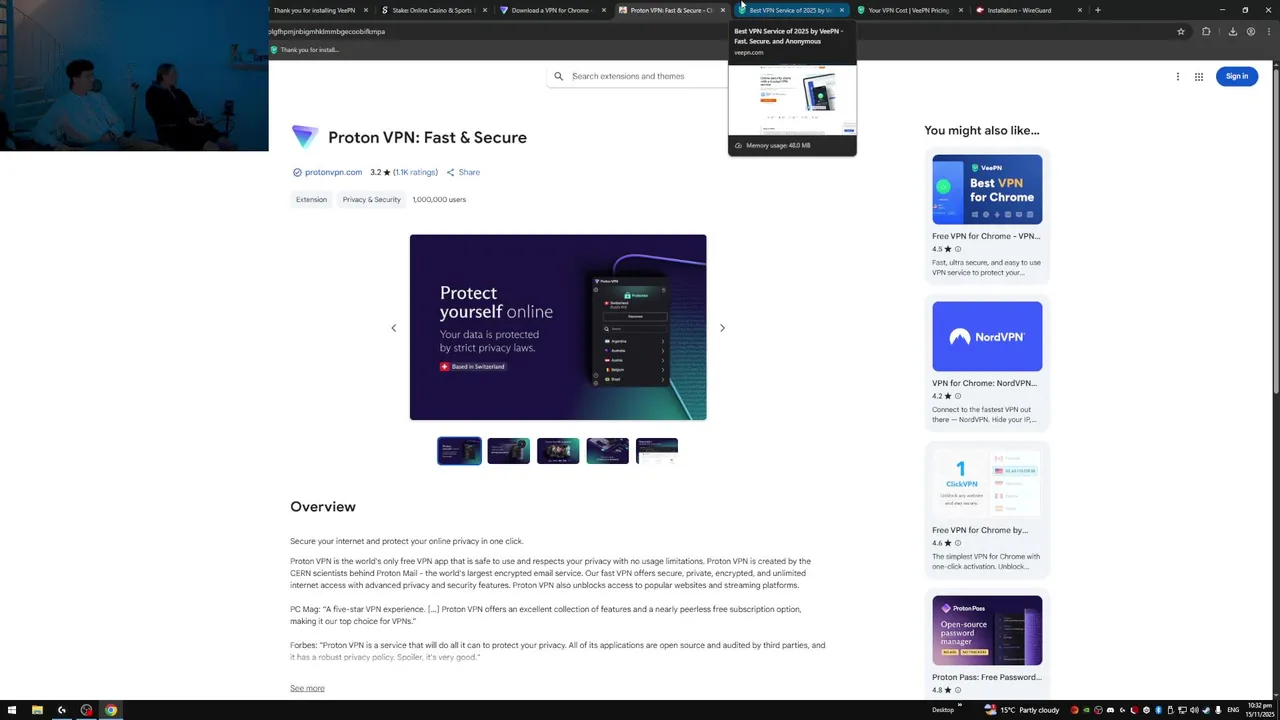1280x720 pixels.
Task: Open File Explorer from the taskbar
Action: [37, 710]
